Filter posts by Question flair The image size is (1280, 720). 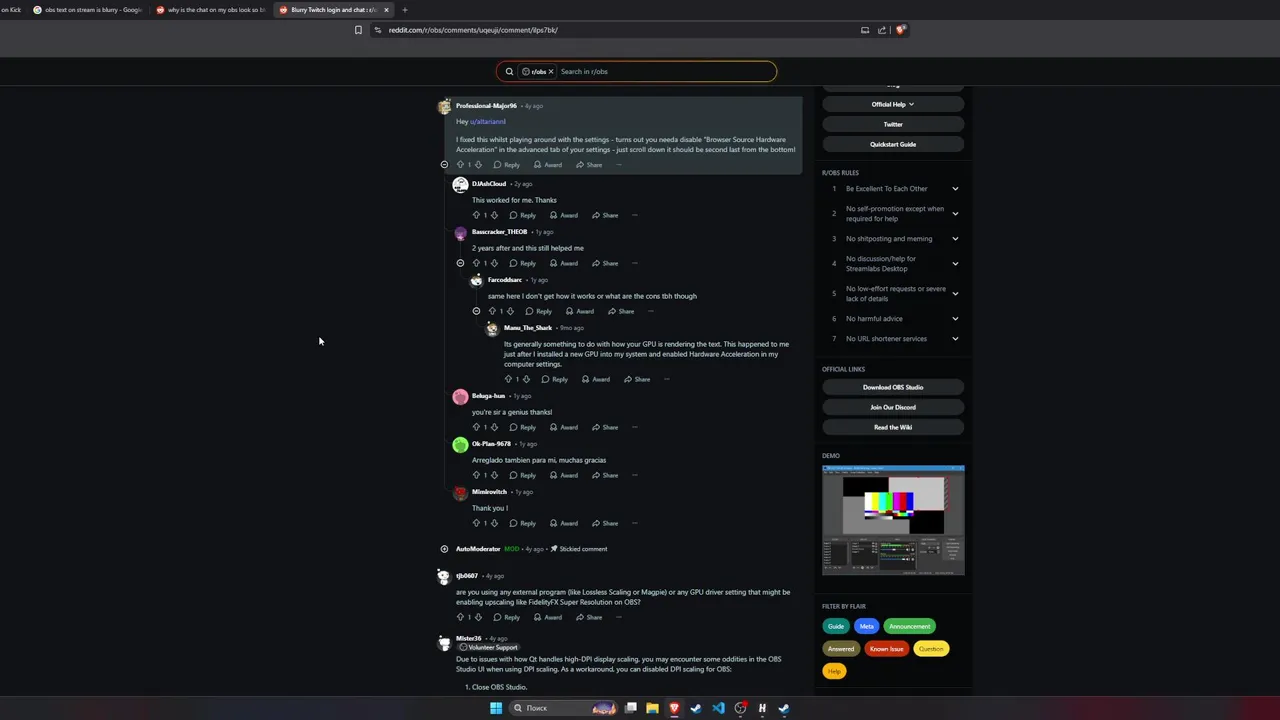931,649
